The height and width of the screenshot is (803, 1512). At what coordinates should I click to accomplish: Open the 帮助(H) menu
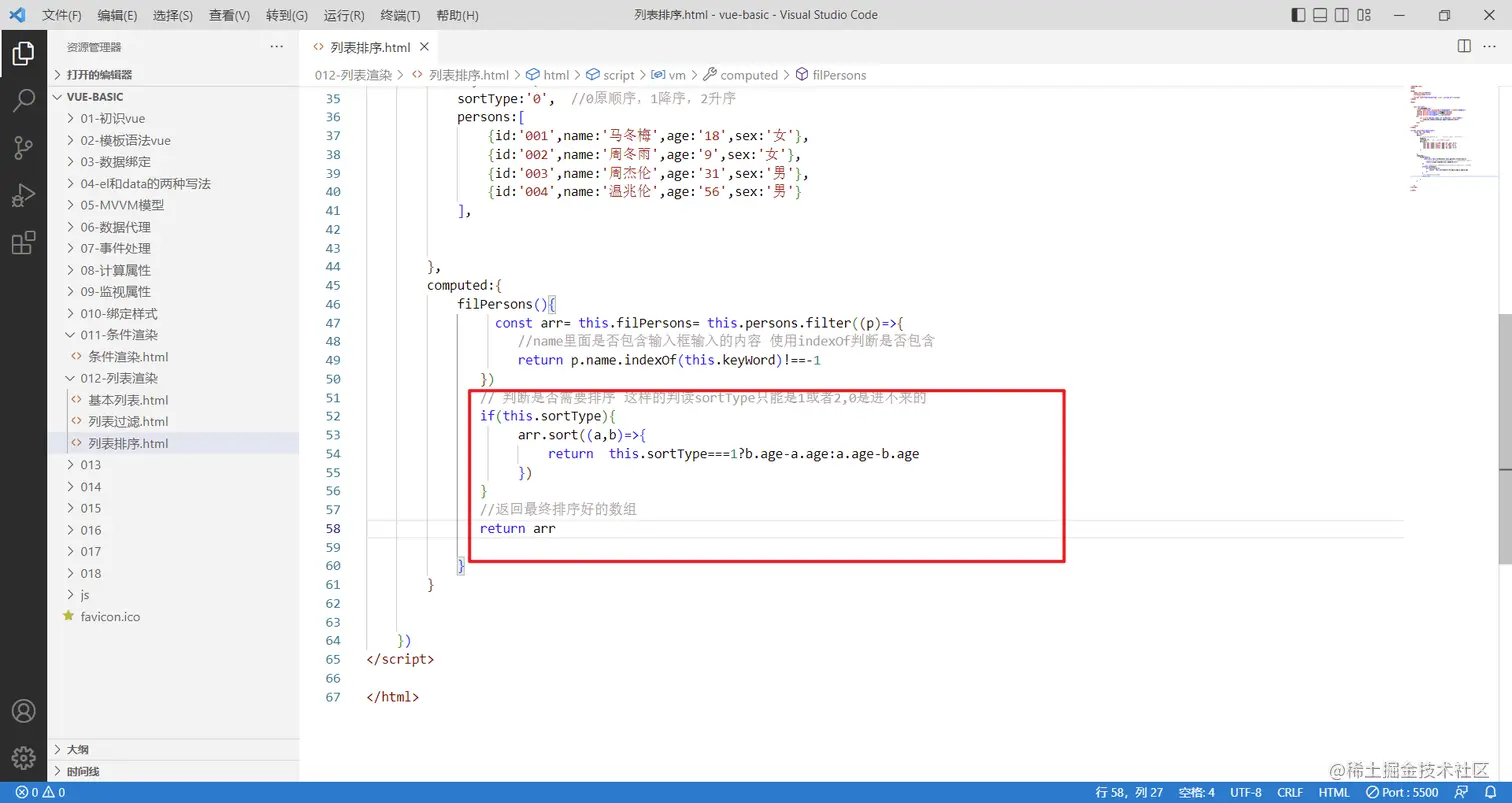(458, 15)
